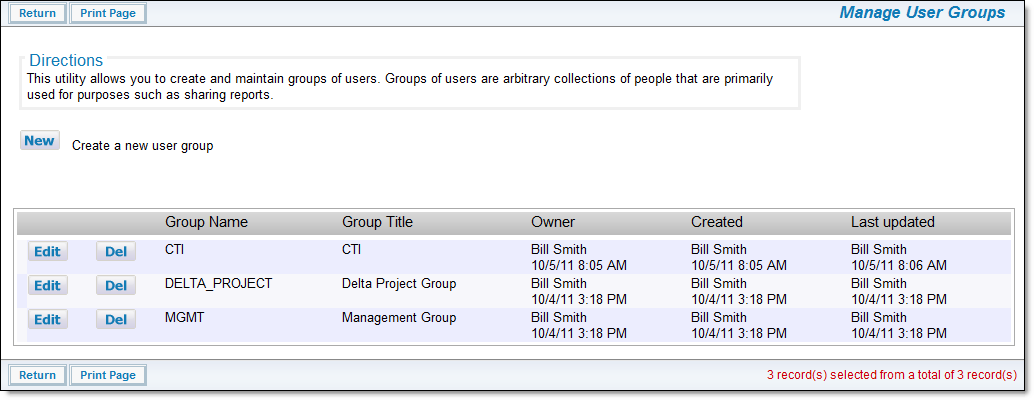Select the Group Name column header
1034x400 pixels.
click(x=206, y=222)
